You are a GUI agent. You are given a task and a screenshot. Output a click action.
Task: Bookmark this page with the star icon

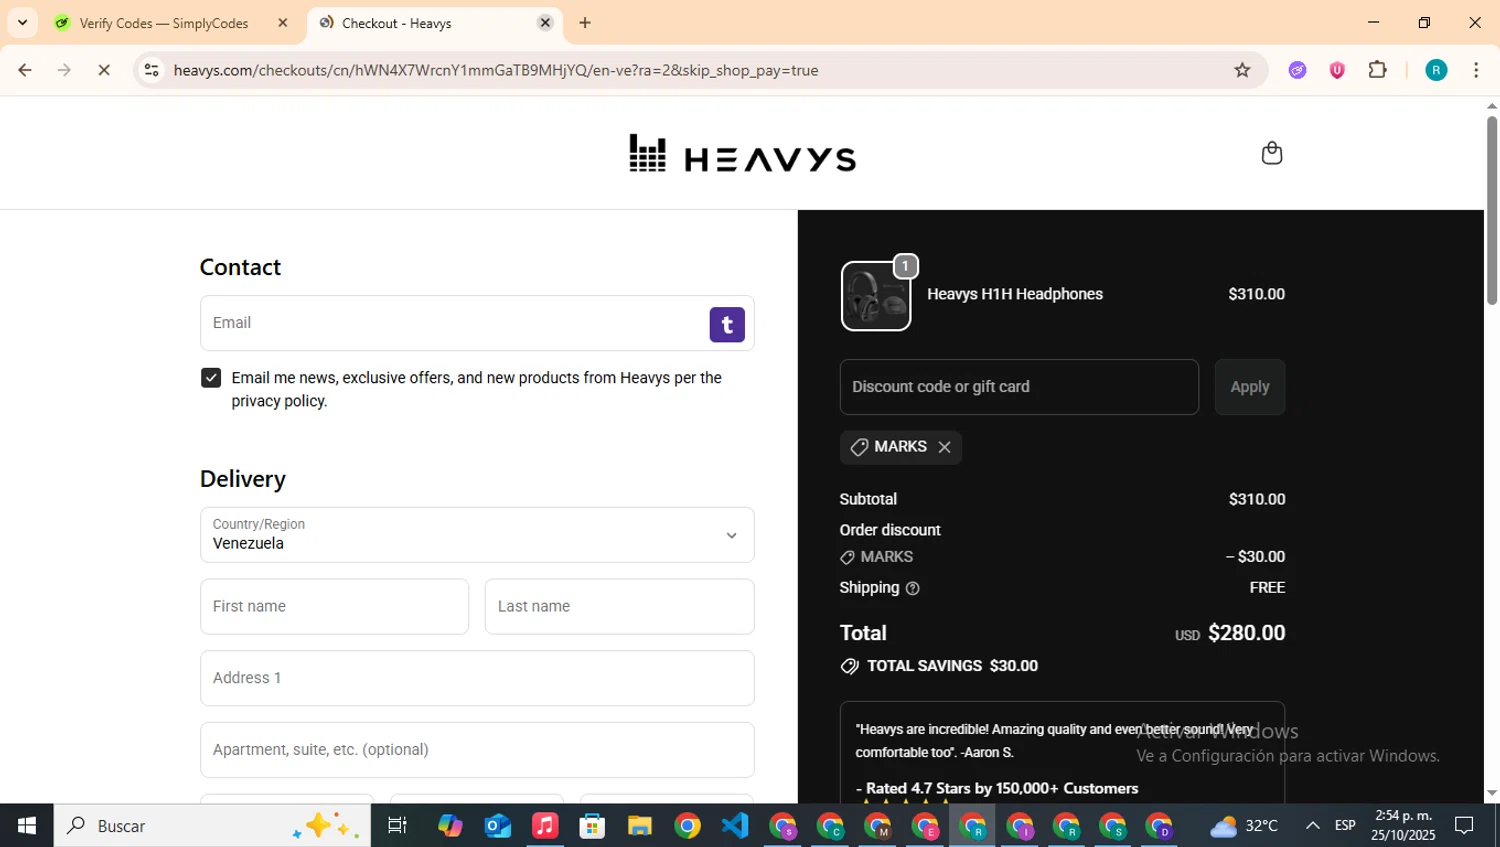(x=1242, y=70)
